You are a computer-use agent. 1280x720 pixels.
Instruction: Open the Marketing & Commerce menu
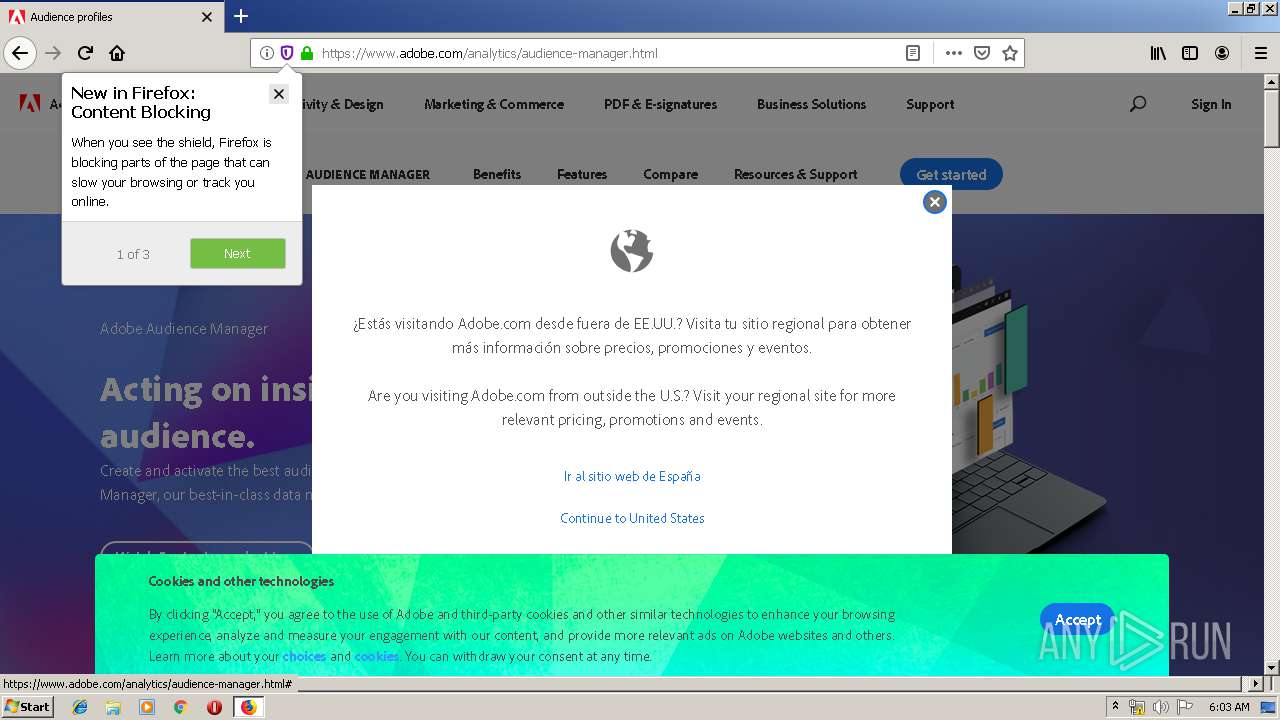tap(494, 104)
